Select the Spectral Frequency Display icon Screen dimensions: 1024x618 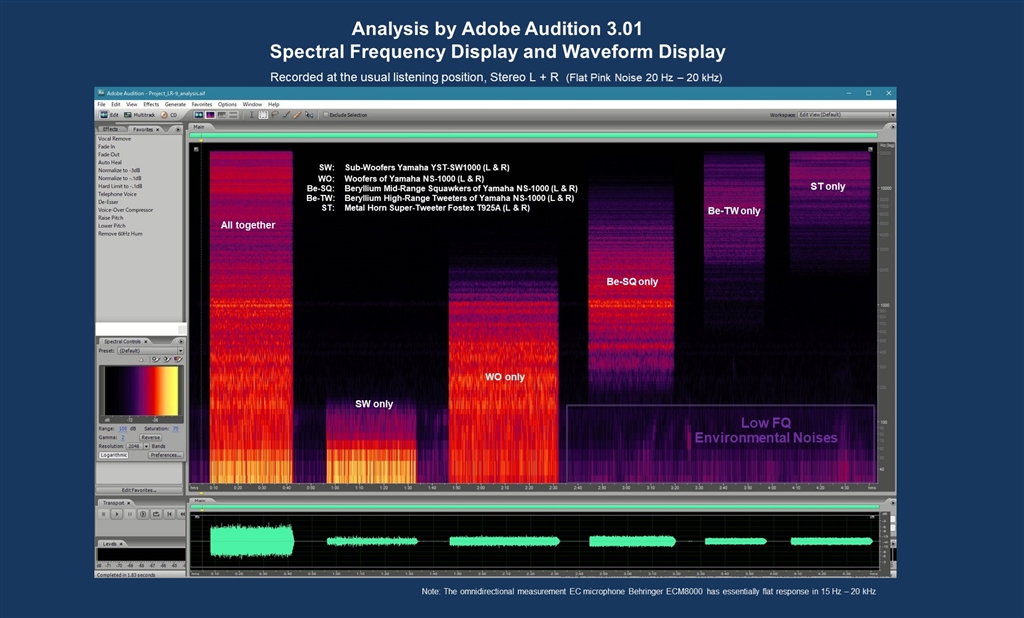pos(210,115)
